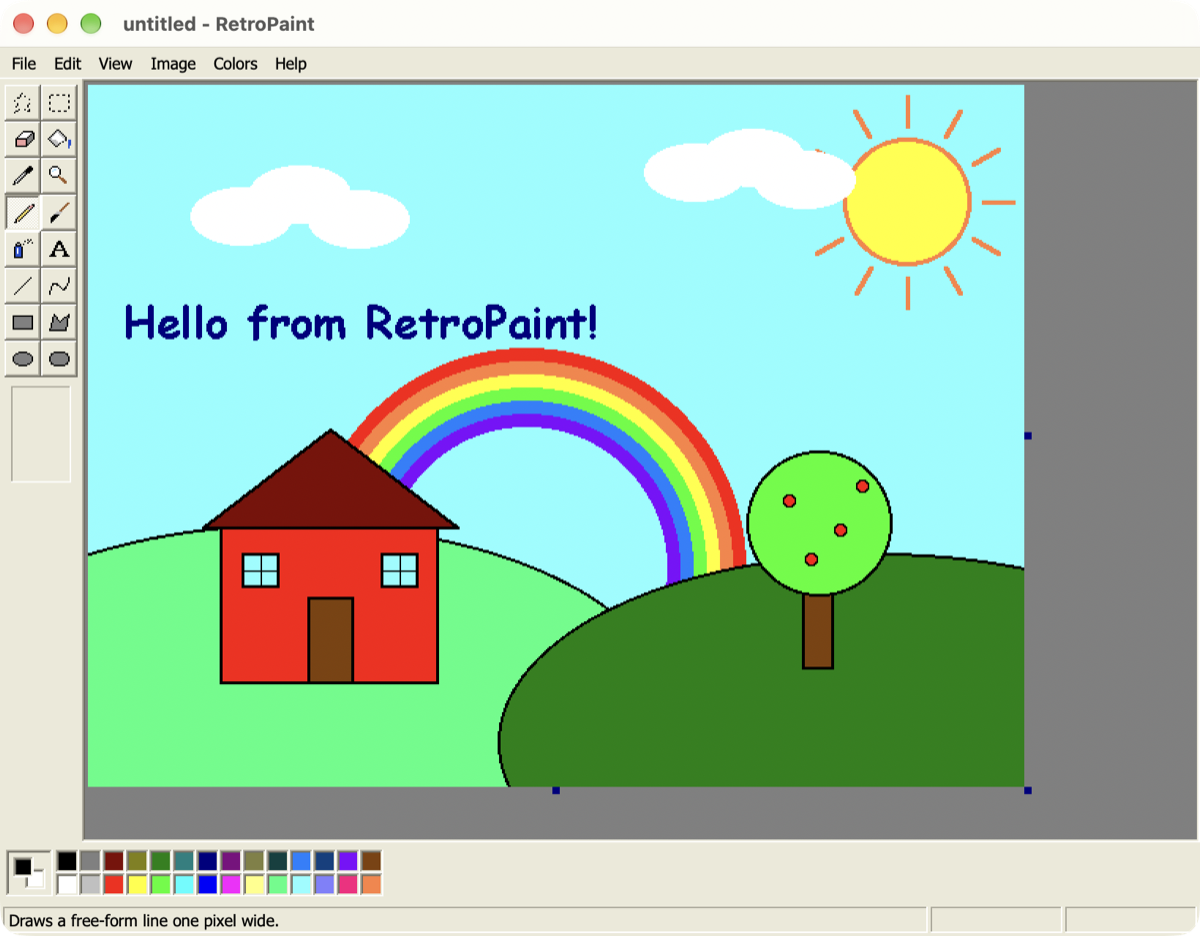1200x936 pixels.
Task: Select the Rectangle shape tool
Action: coord(23,322)
